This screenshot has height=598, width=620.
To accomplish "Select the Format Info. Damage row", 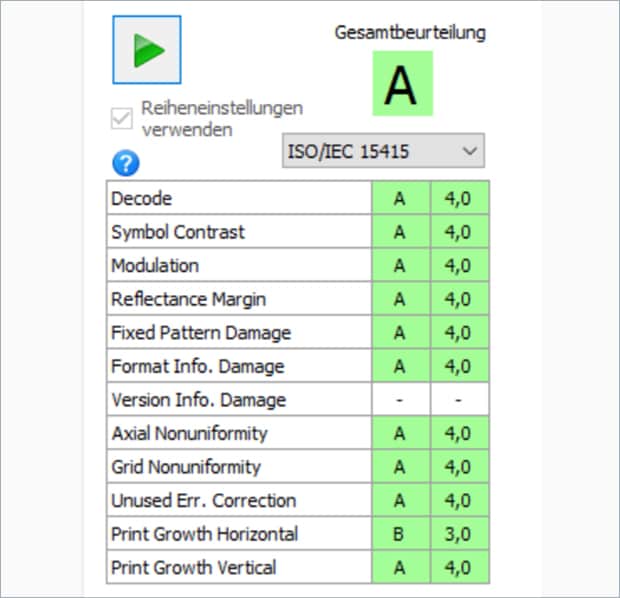I will [x=198, y=366].
